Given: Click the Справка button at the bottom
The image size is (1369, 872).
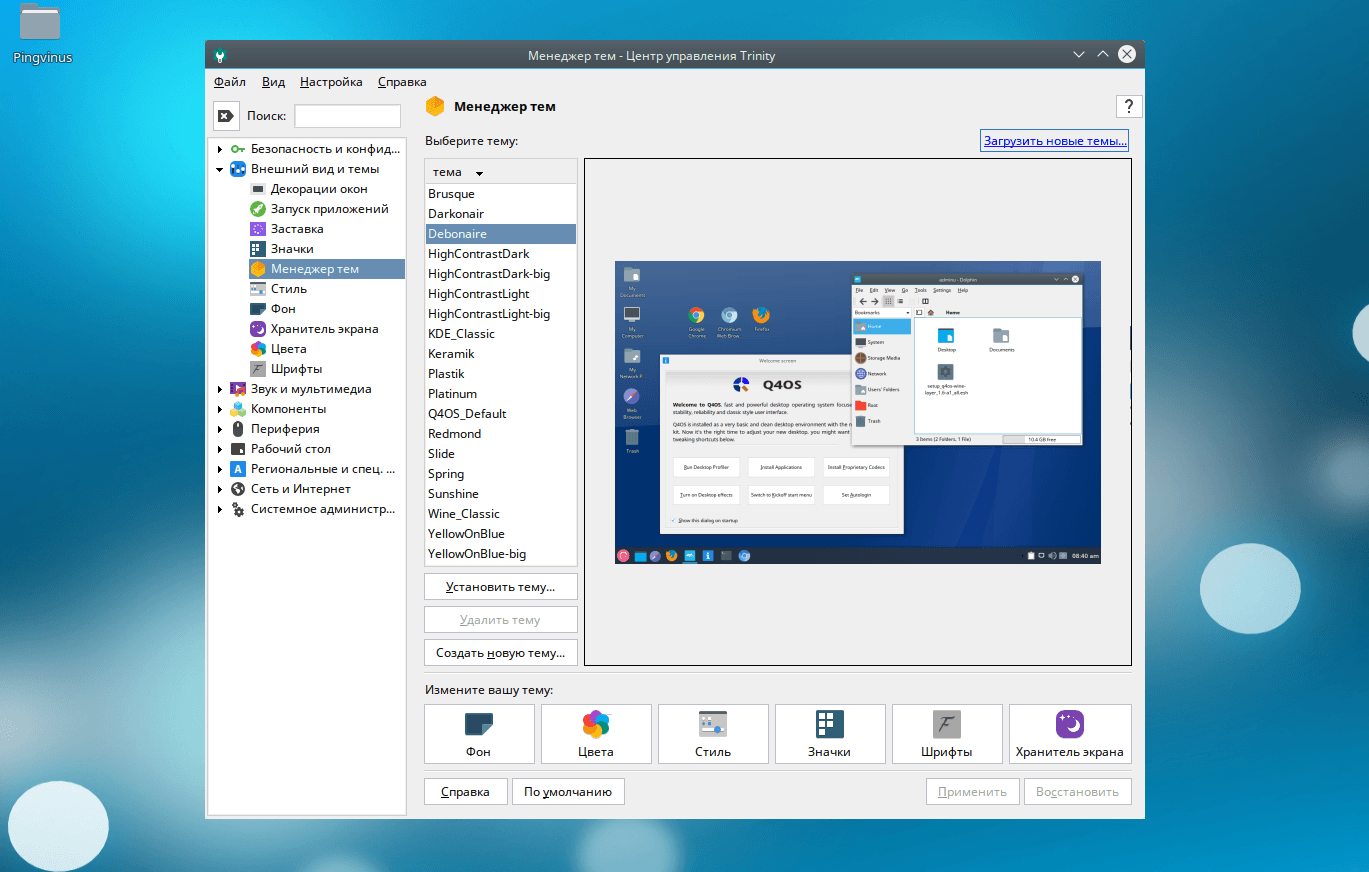Looking at the screenshot, I should pyautogui.click(x=466, y=792).
